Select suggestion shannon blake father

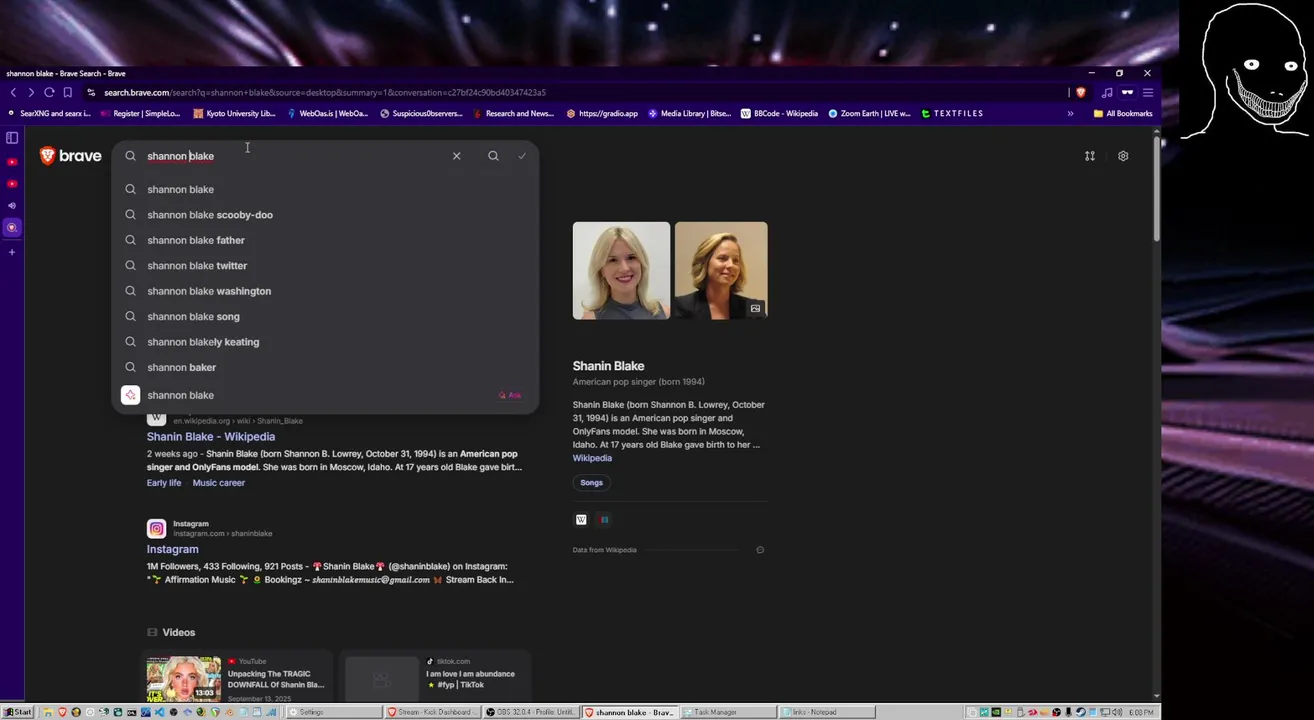tap(325, 240)
